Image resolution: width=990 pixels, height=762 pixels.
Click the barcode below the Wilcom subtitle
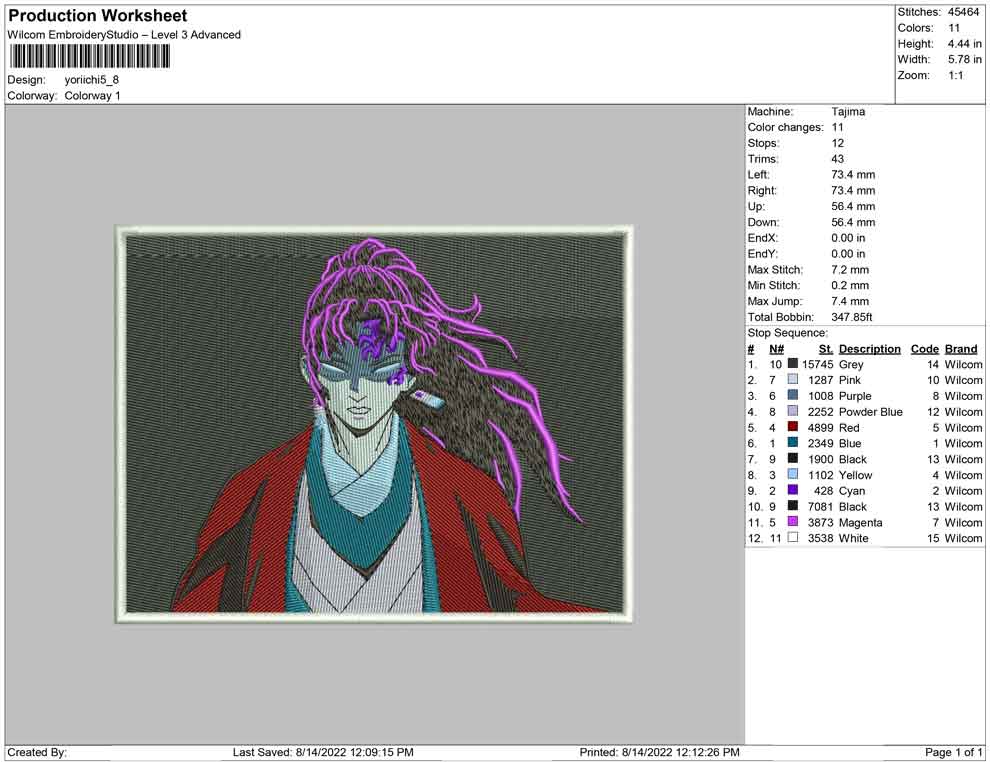(x=89, y=56)
